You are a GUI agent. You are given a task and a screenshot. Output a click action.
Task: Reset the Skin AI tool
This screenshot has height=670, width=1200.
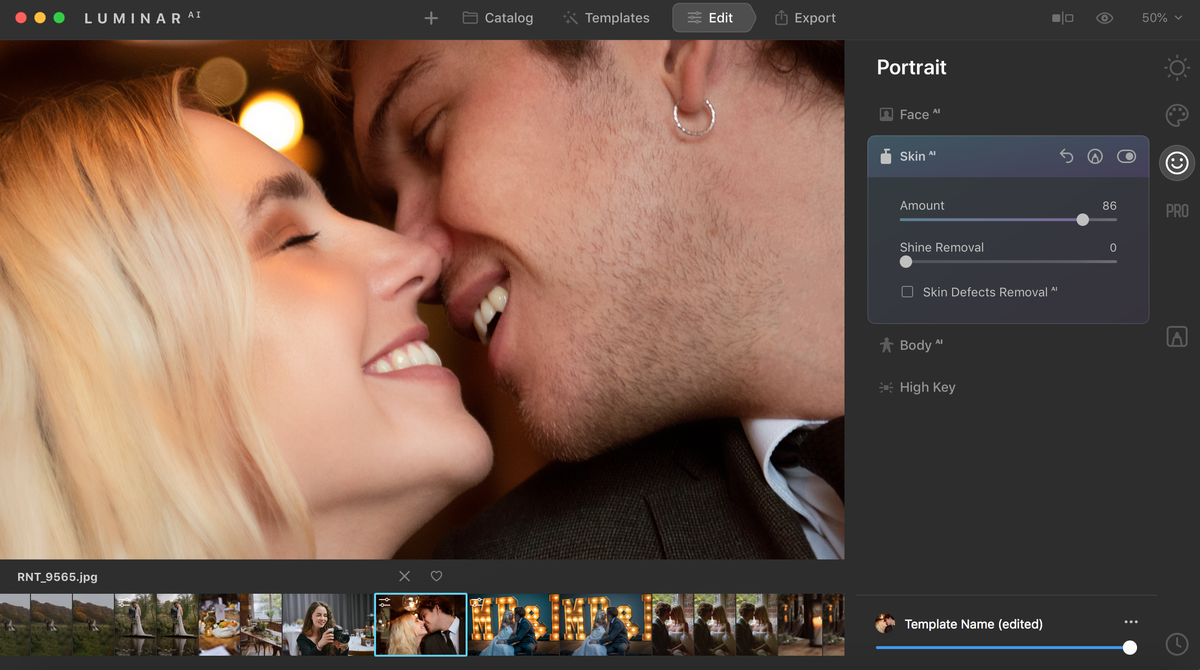(1066, 156)
